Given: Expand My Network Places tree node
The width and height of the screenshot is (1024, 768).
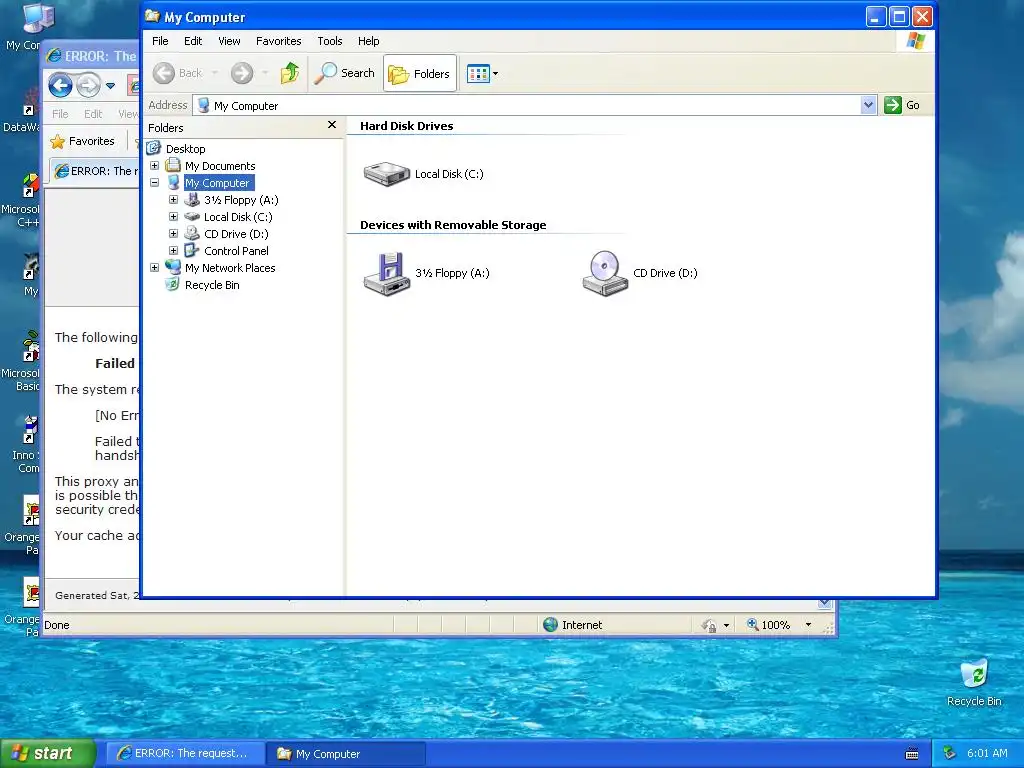Looking at the screenshot, I should click(155, 268).
